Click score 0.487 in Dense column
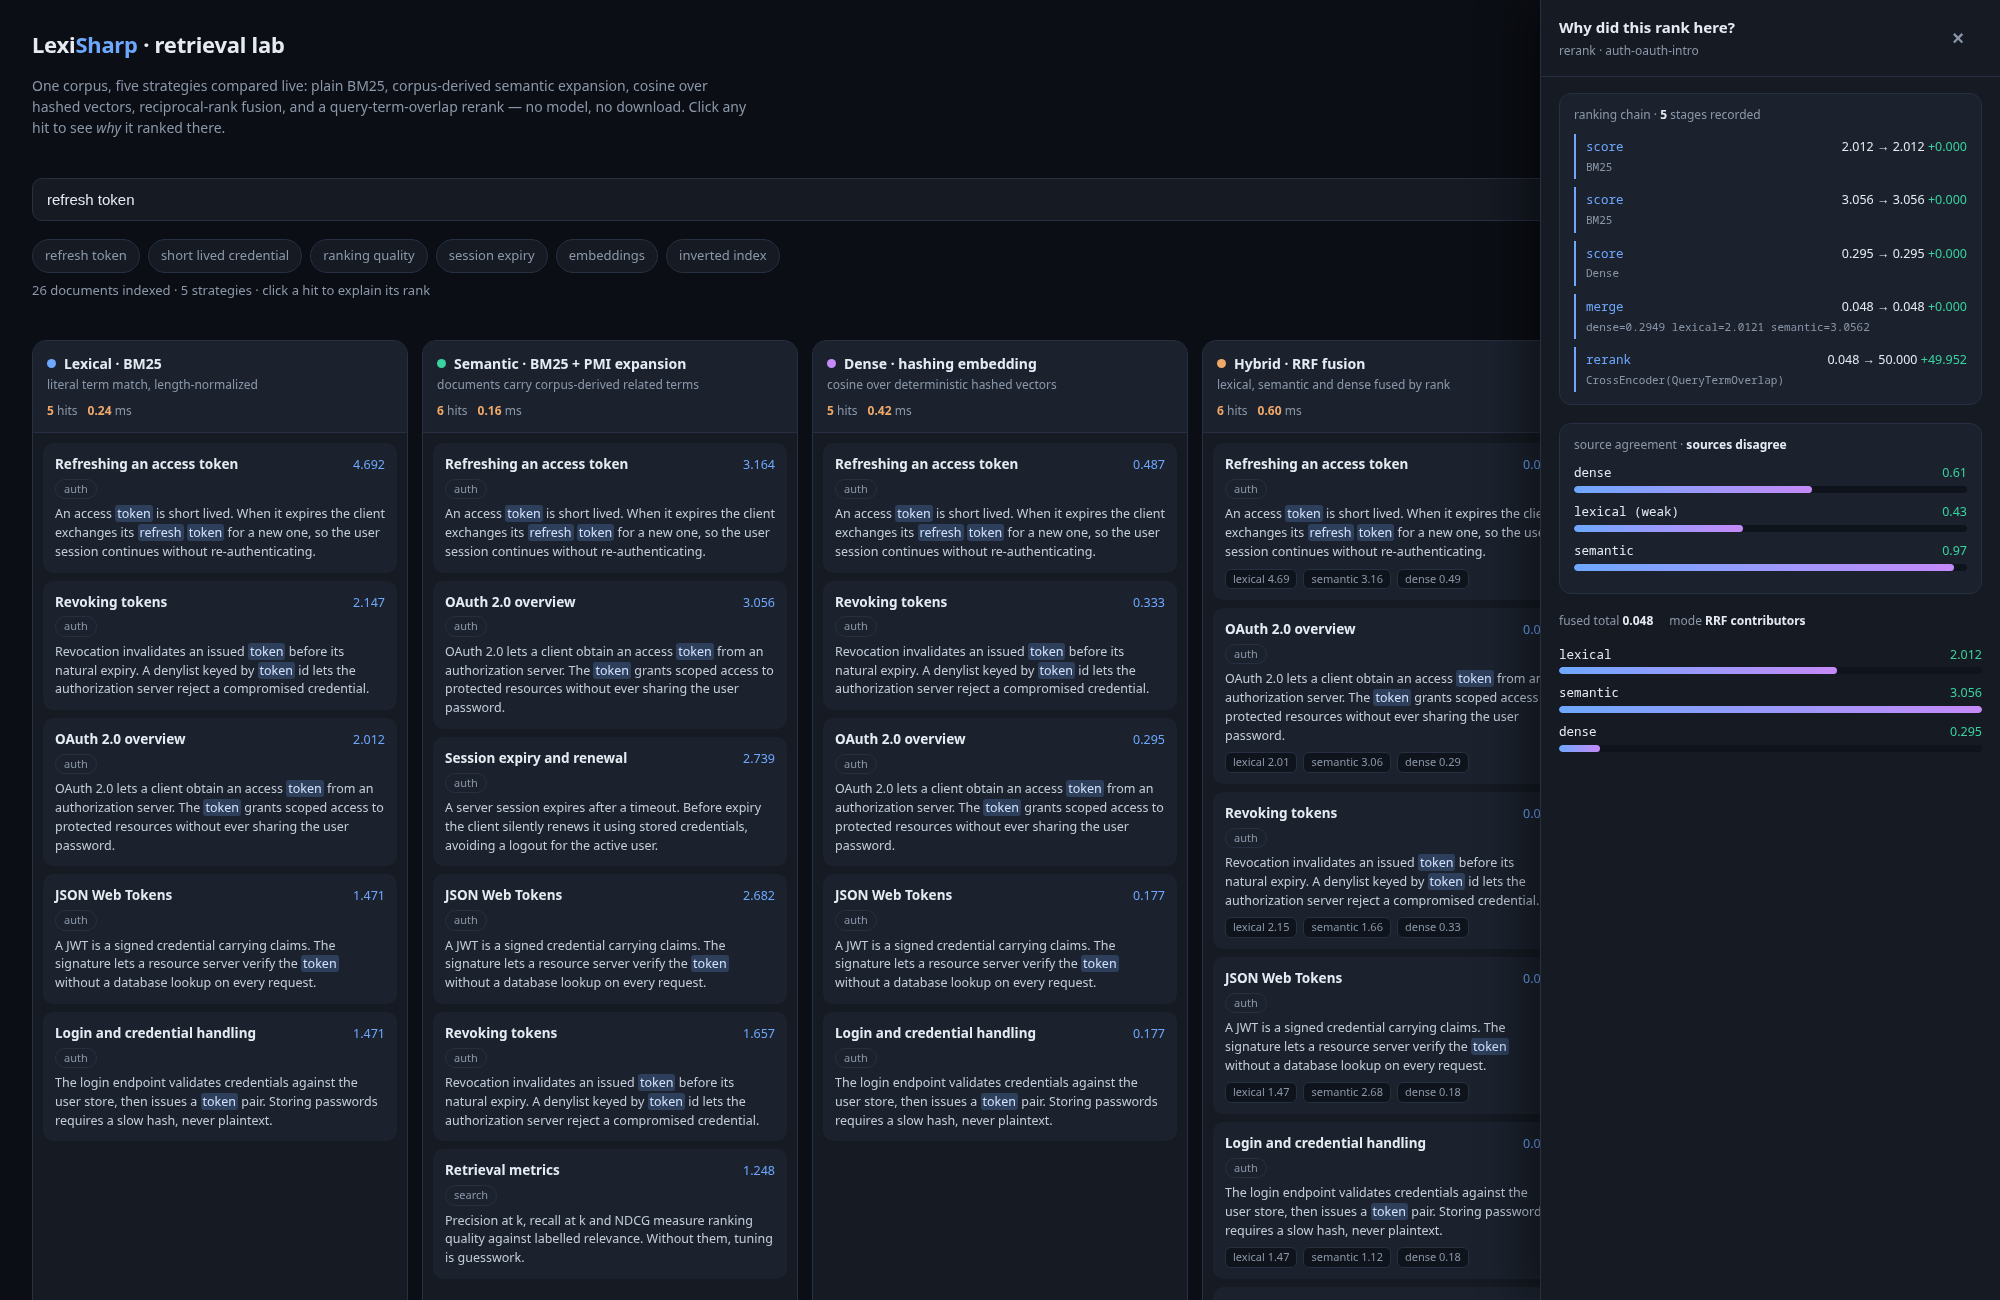The image size is (2000, 1300). click(1148, 465)
